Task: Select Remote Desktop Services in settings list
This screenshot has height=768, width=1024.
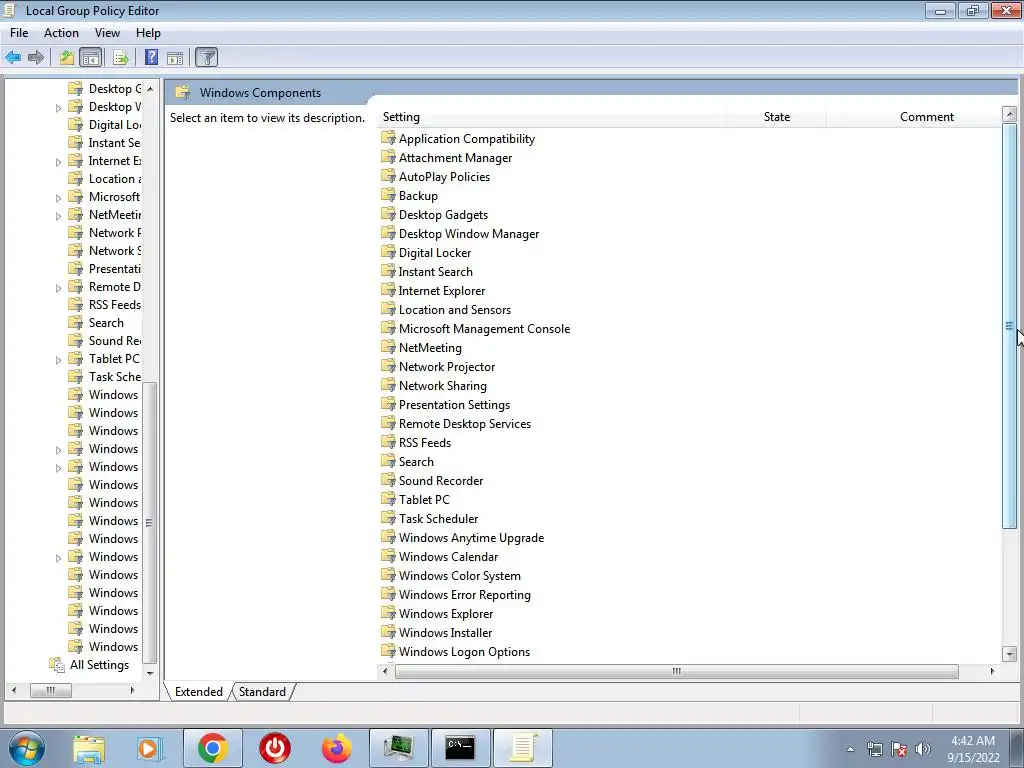Action: [x=464, y=423]
